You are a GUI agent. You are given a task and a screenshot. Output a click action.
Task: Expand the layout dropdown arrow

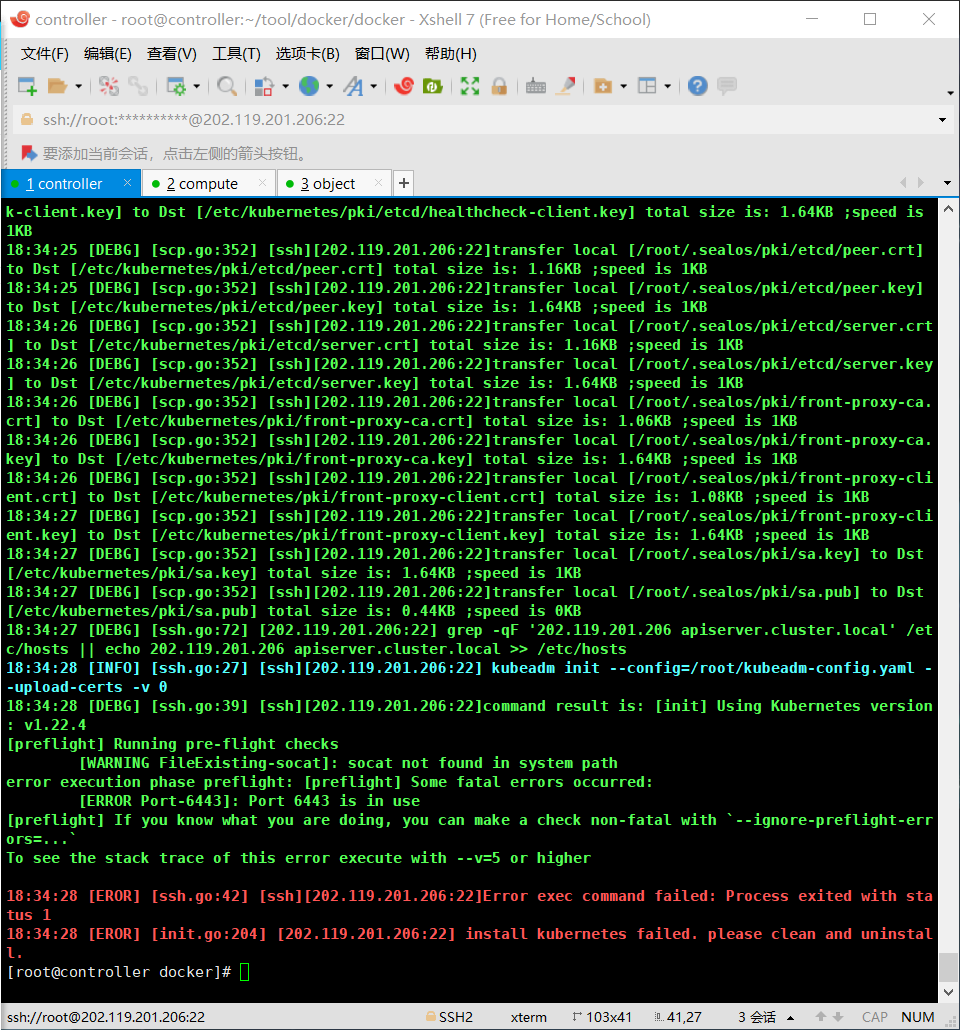pos(668,86)
